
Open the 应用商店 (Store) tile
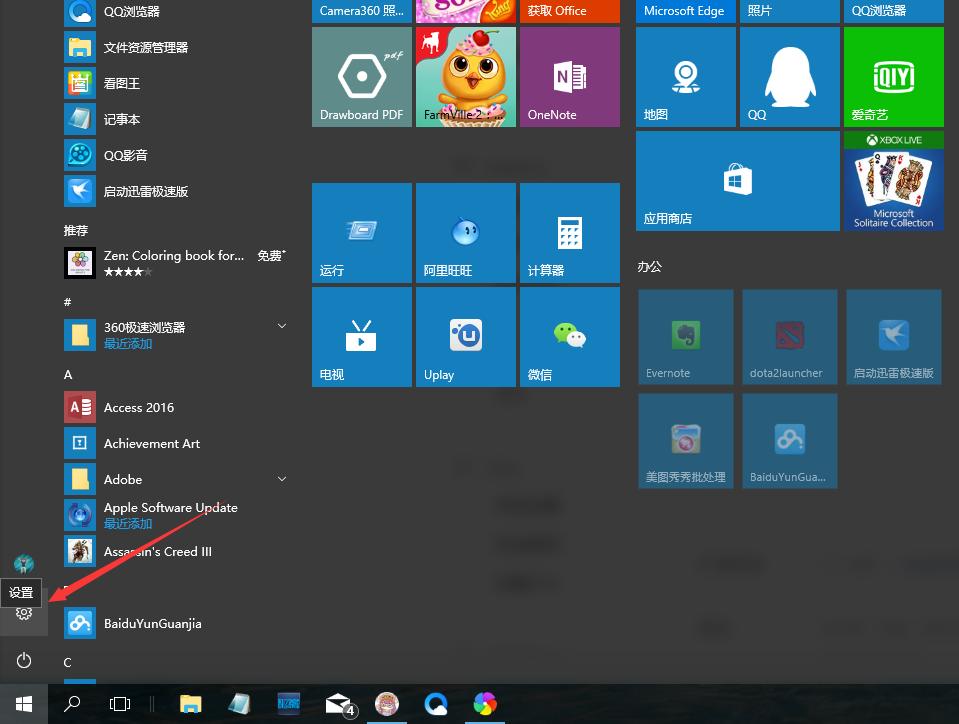pos(737,180)
